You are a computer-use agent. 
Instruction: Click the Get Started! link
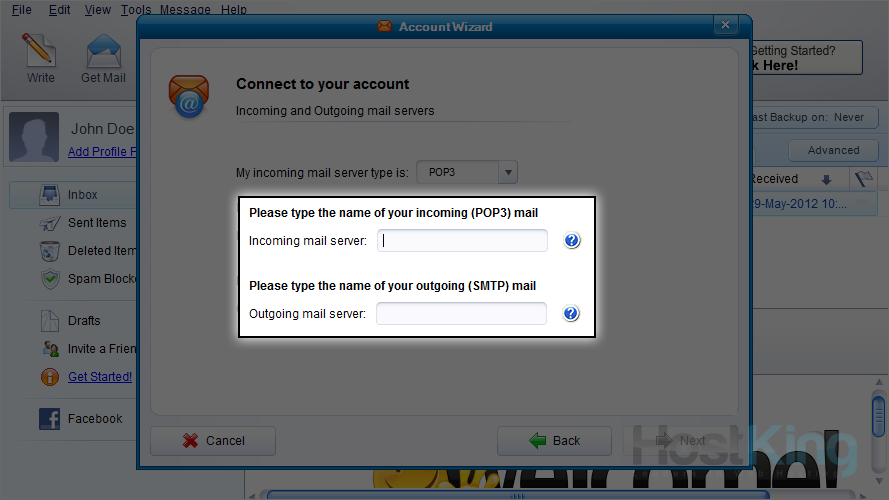point(99,377)
